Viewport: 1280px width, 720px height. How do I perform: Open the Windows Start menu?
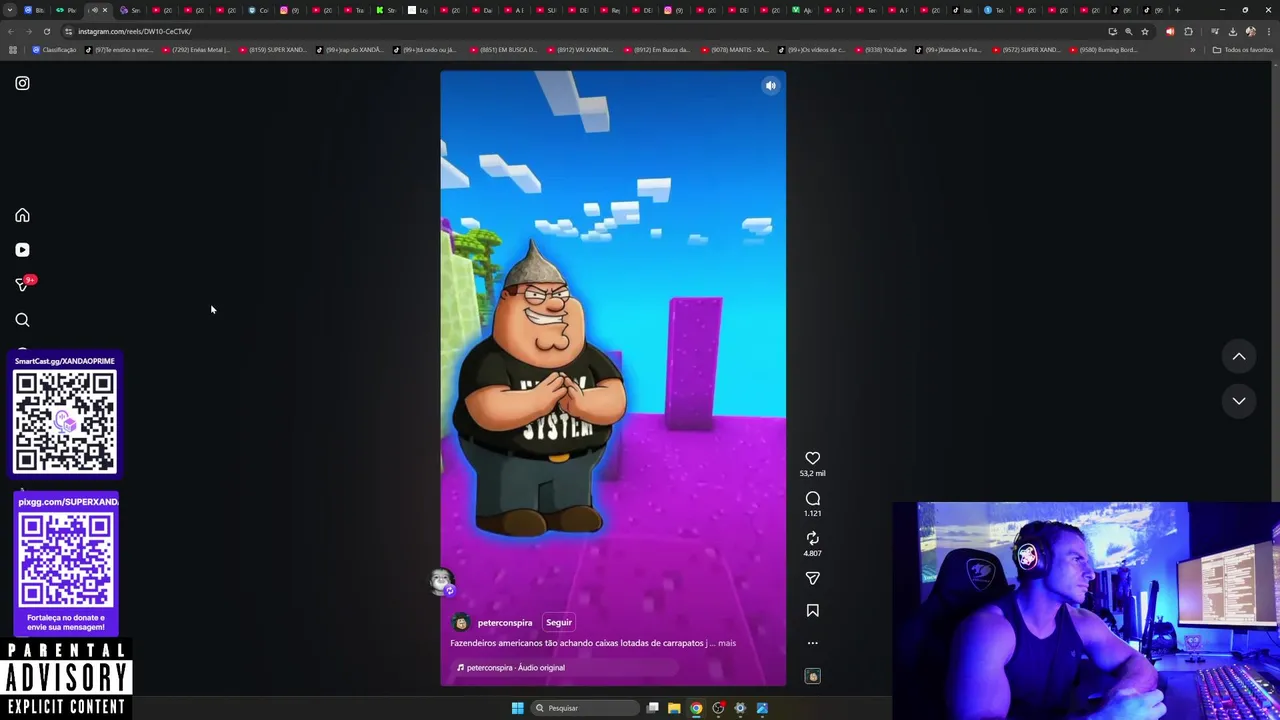517,708
